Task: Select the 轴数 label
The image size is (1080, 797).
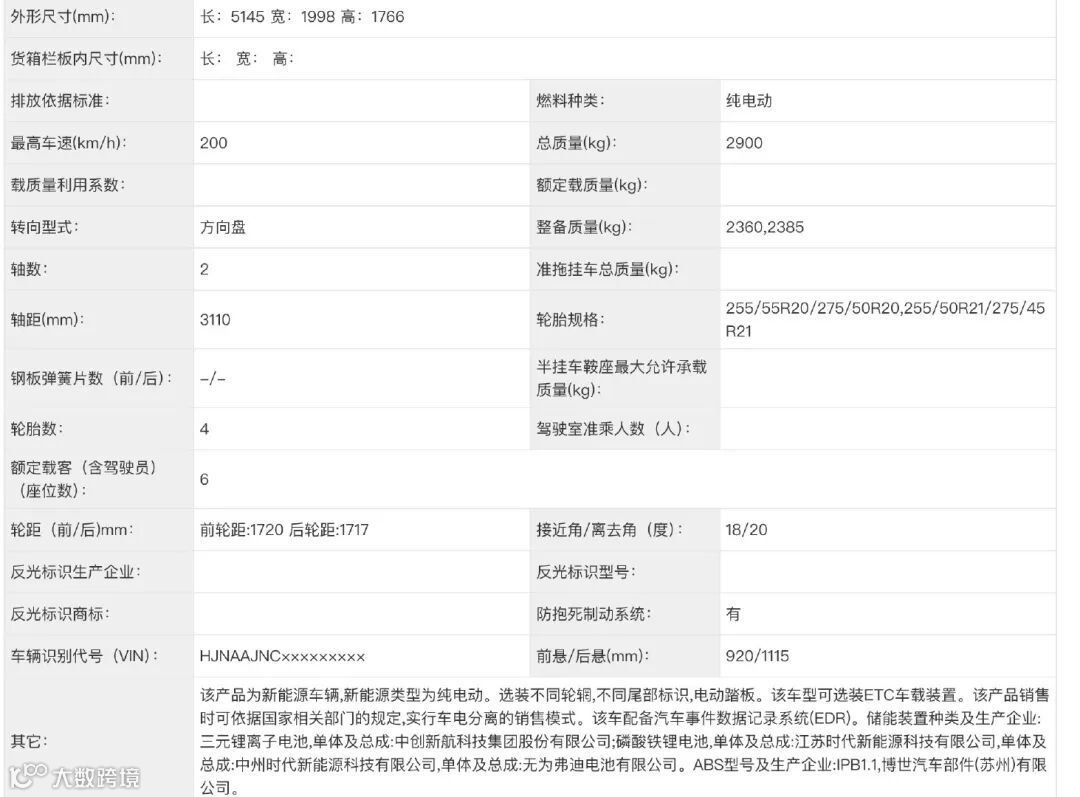Action: tap(29, 269)
